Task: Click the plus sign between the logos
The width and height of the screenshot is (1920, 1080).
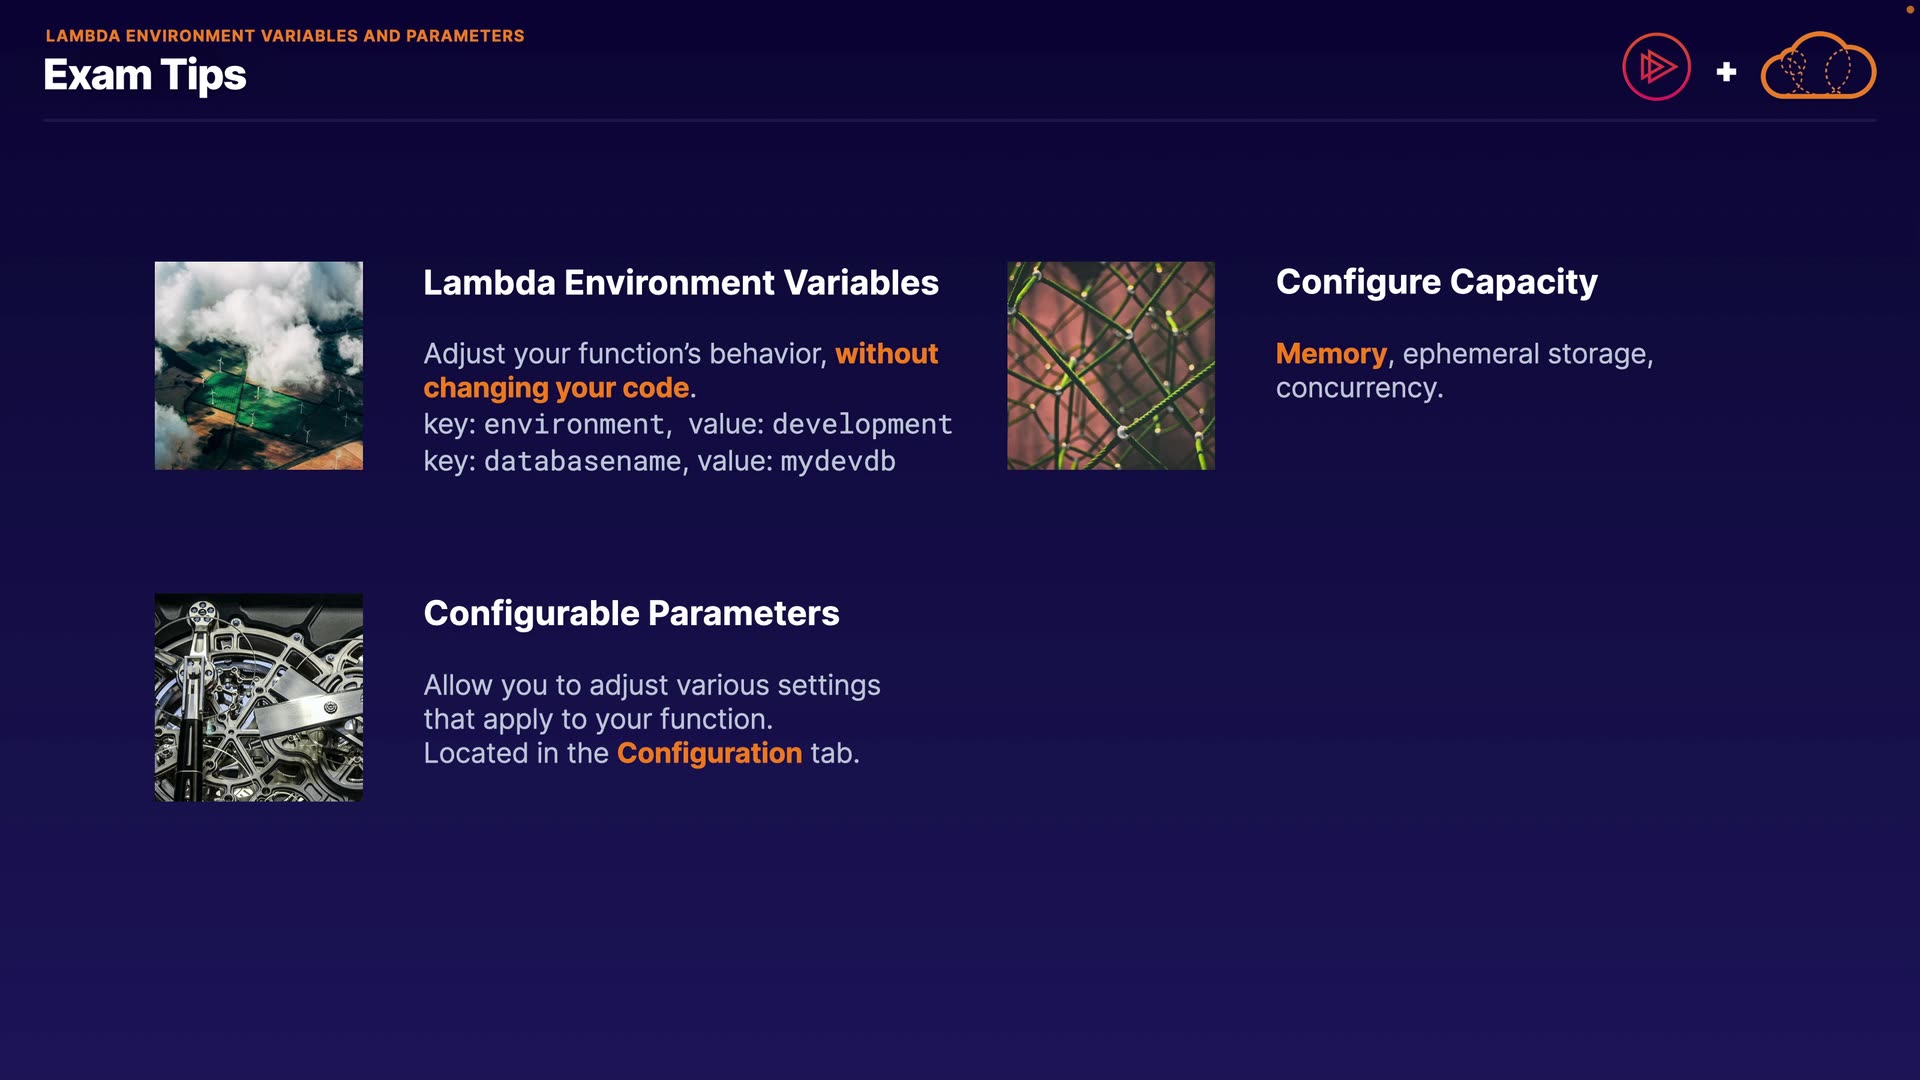Action: (x=1726, y=72)
